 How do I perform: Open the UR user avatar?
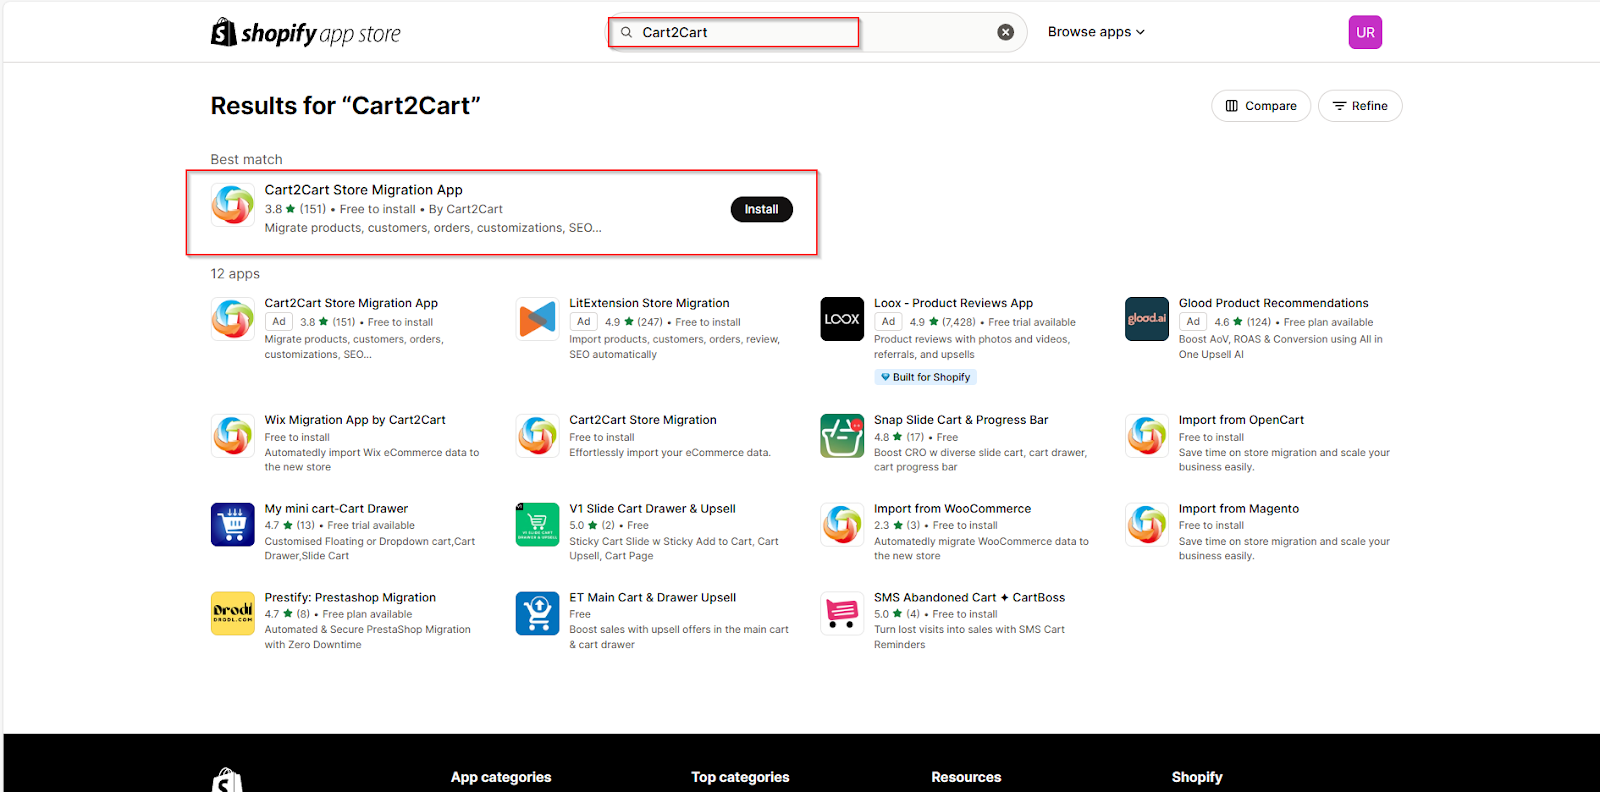tap(1365, 32)
